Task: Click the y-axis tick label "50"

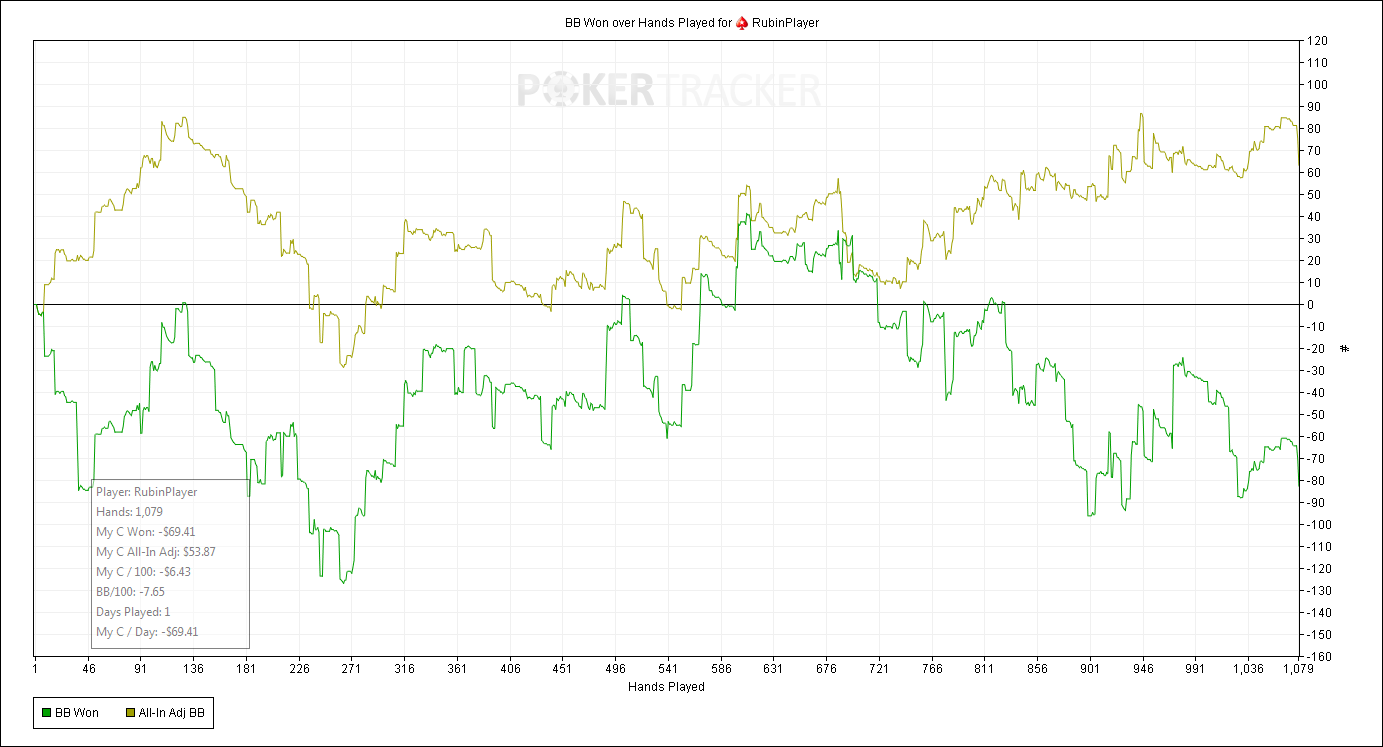Action: 1313,195
